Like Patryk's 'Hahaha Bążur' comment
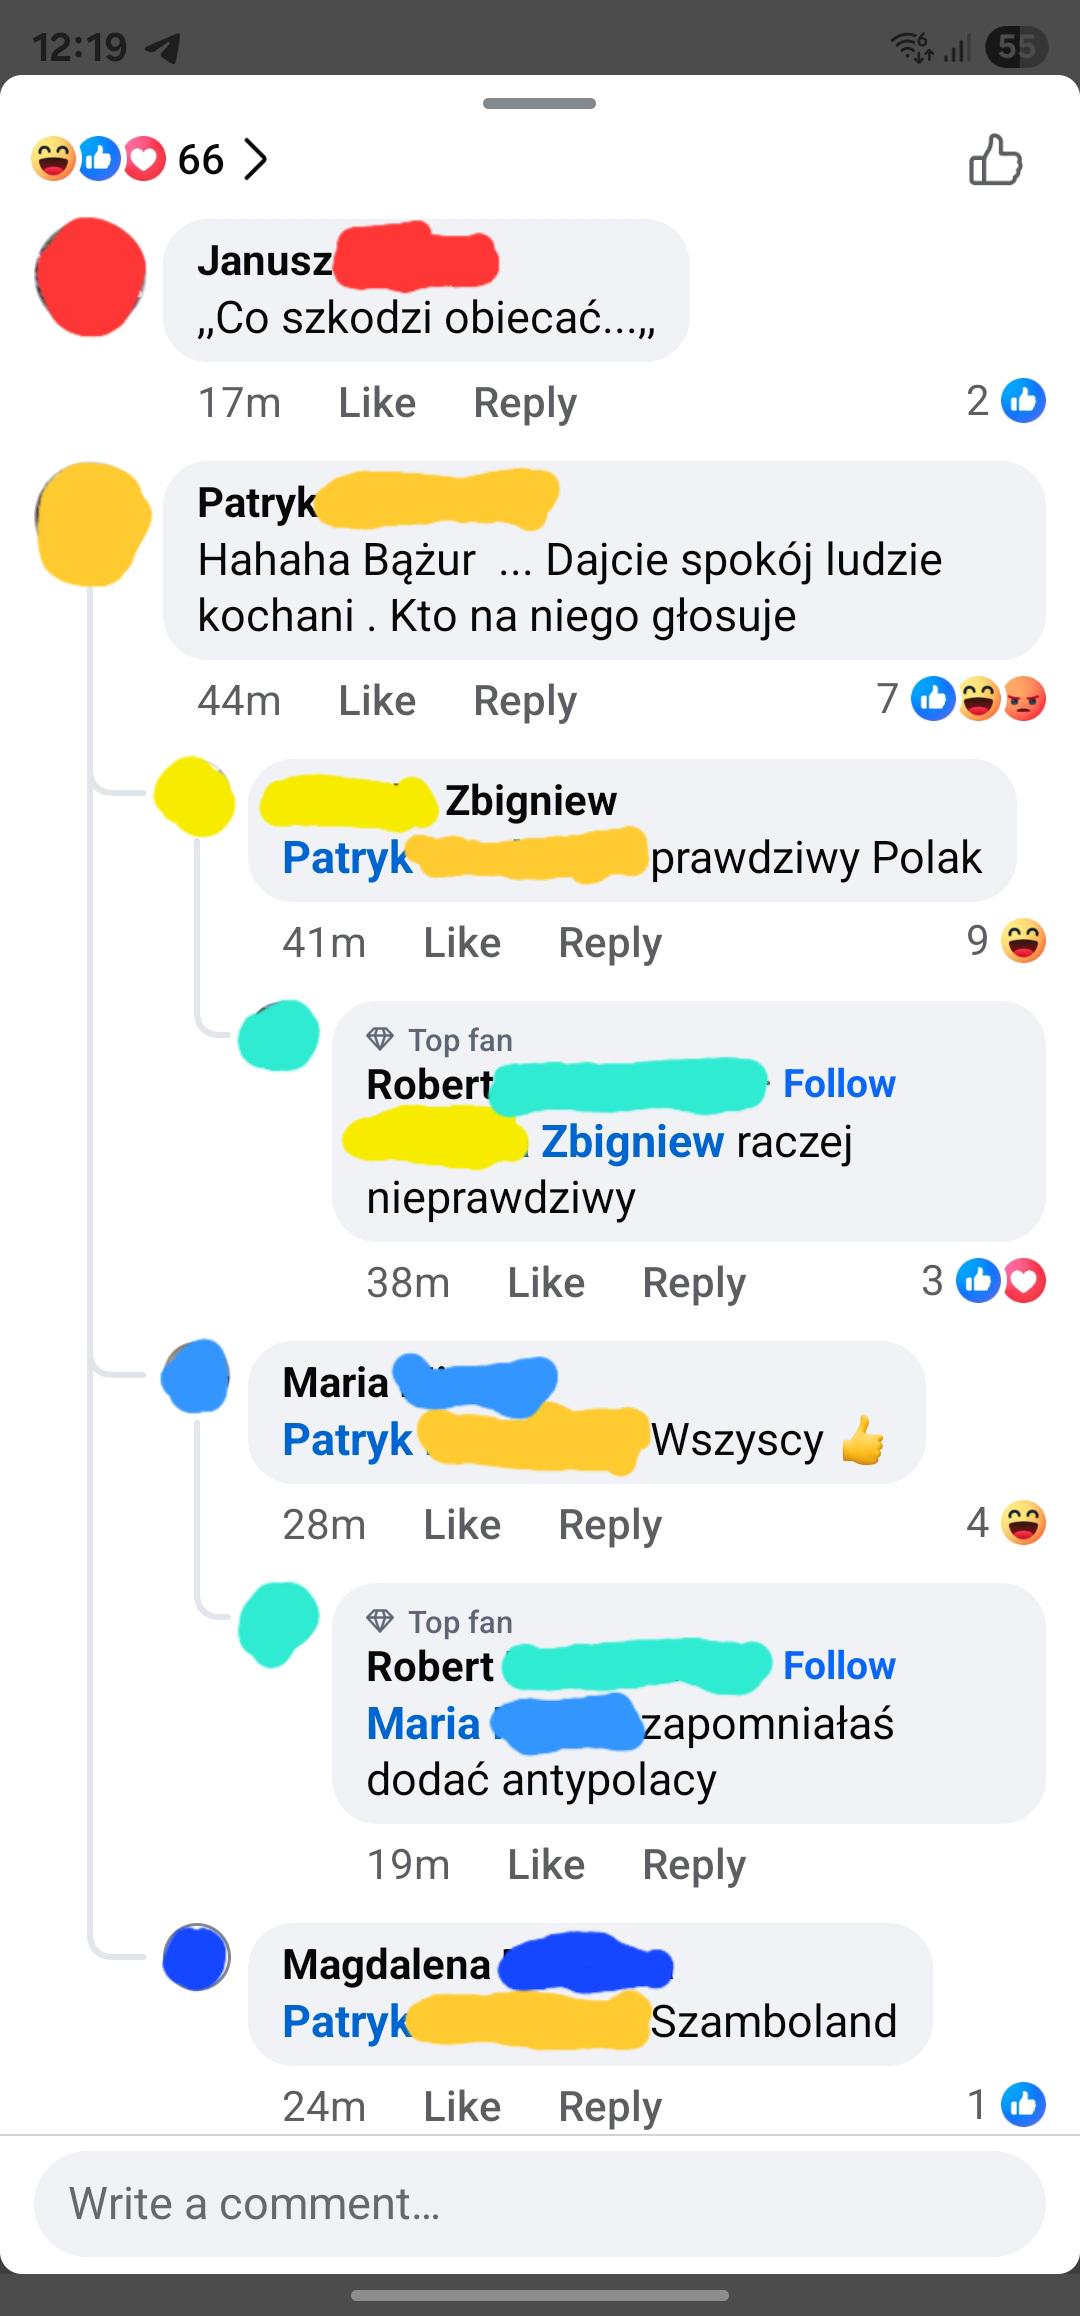 click(x=377, y=701)
